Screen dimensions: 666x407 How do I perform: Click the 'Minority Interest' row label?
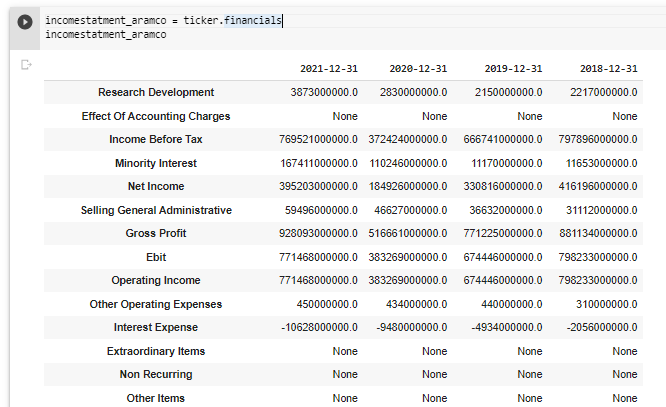click(156, 163)
